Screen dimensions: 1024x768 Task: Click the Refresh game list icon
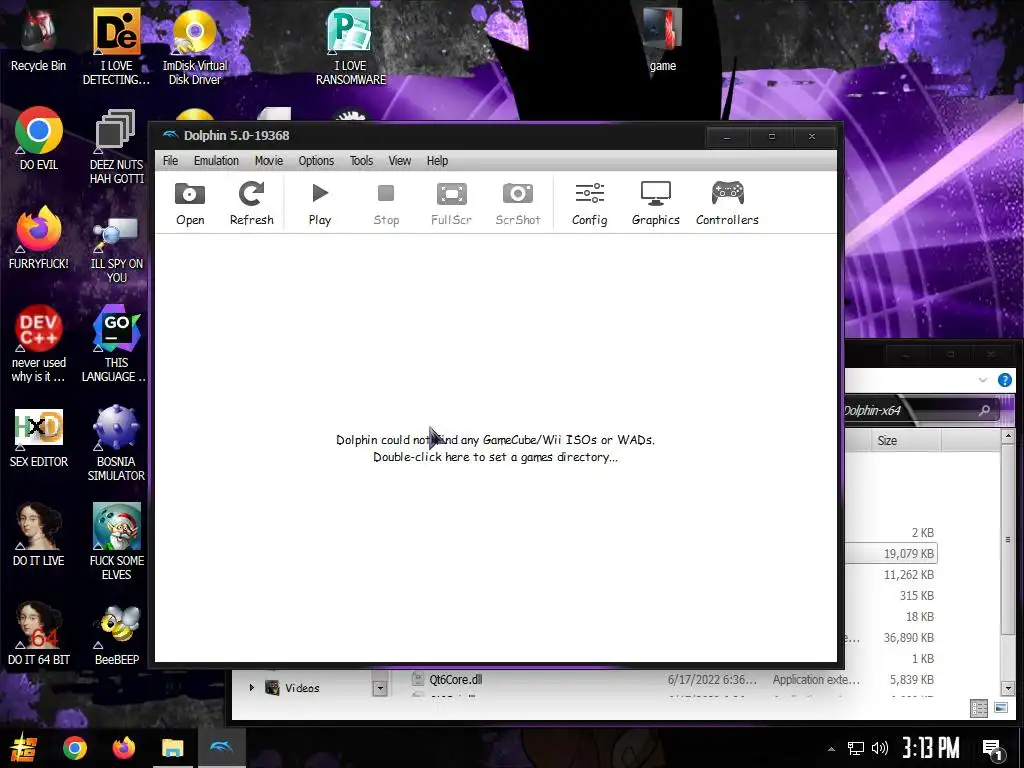(251, 203)
